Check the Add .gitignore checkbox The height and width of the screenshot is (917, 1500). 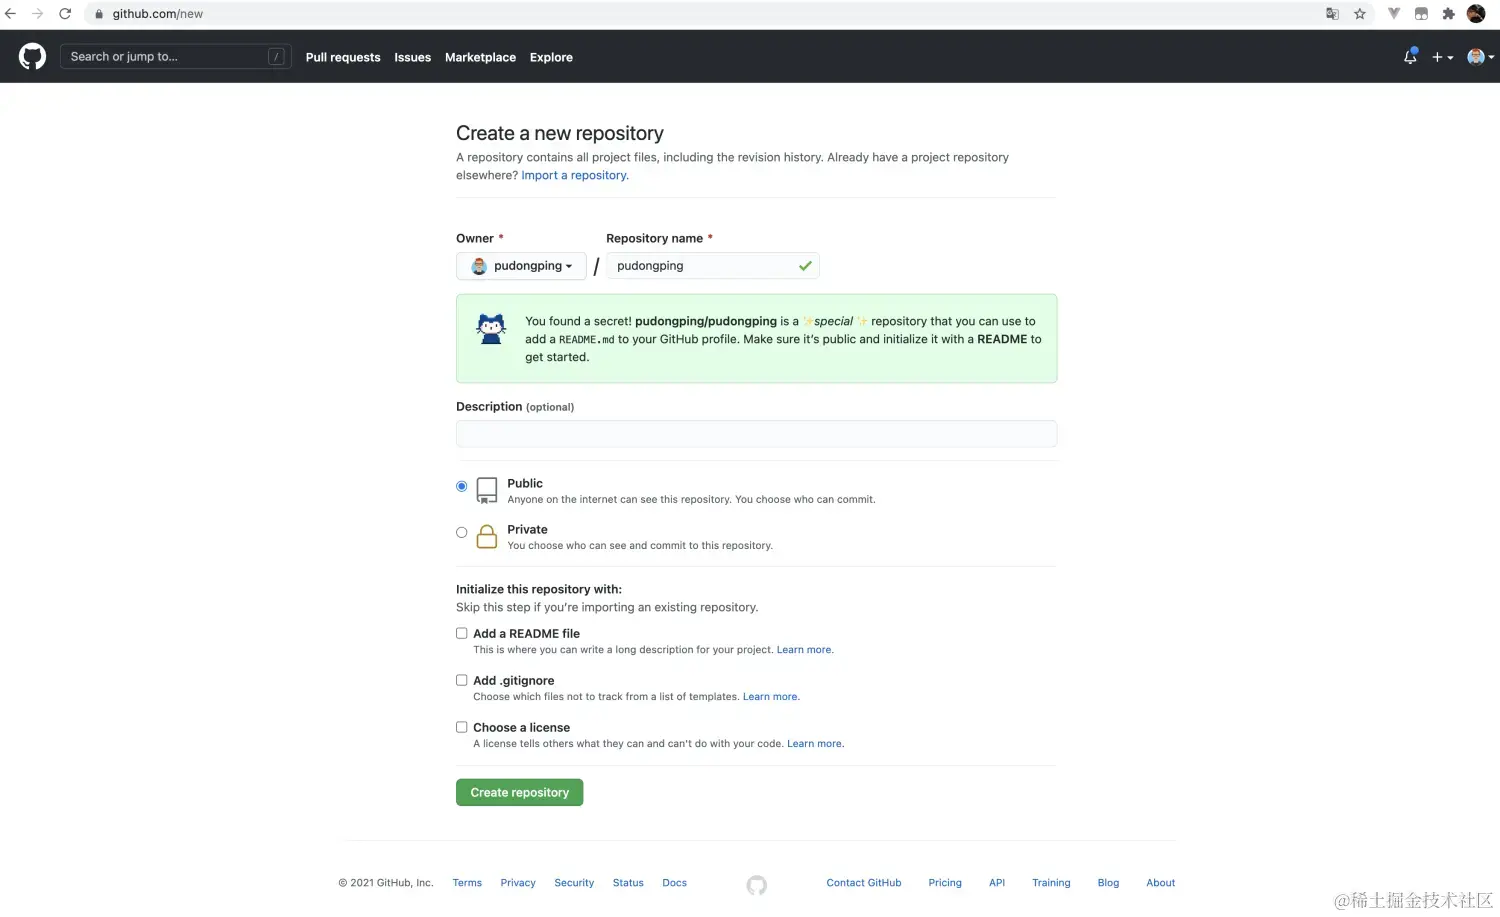point(461,680)
